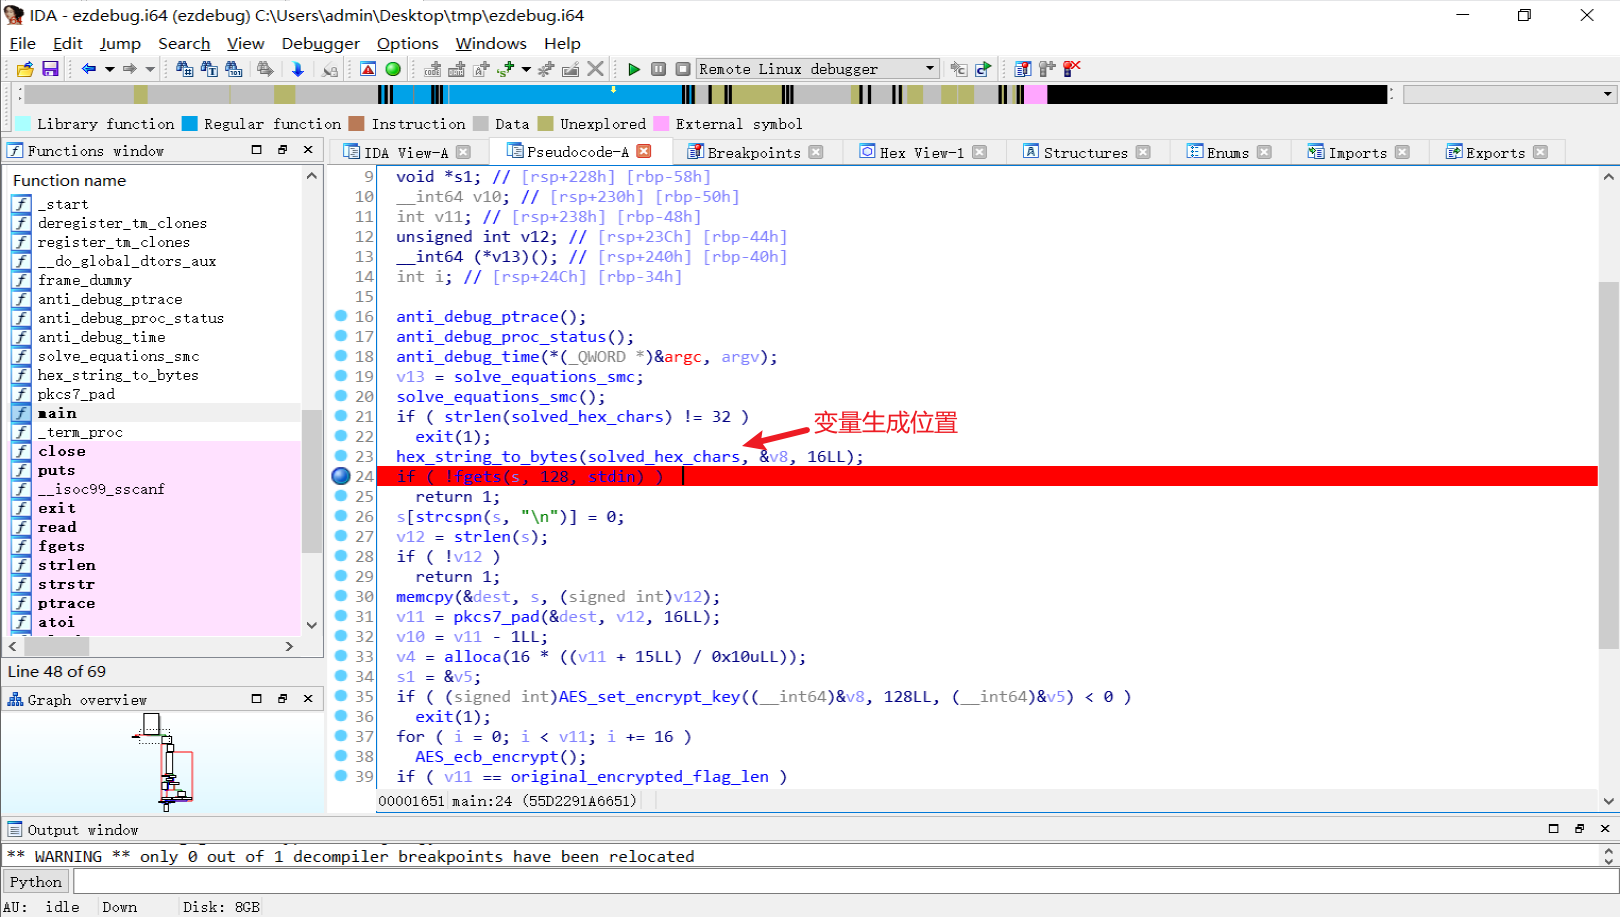Close the Output window panel
The image size is (1620, 917).
pyautogui.click(x=1605, y=829)
